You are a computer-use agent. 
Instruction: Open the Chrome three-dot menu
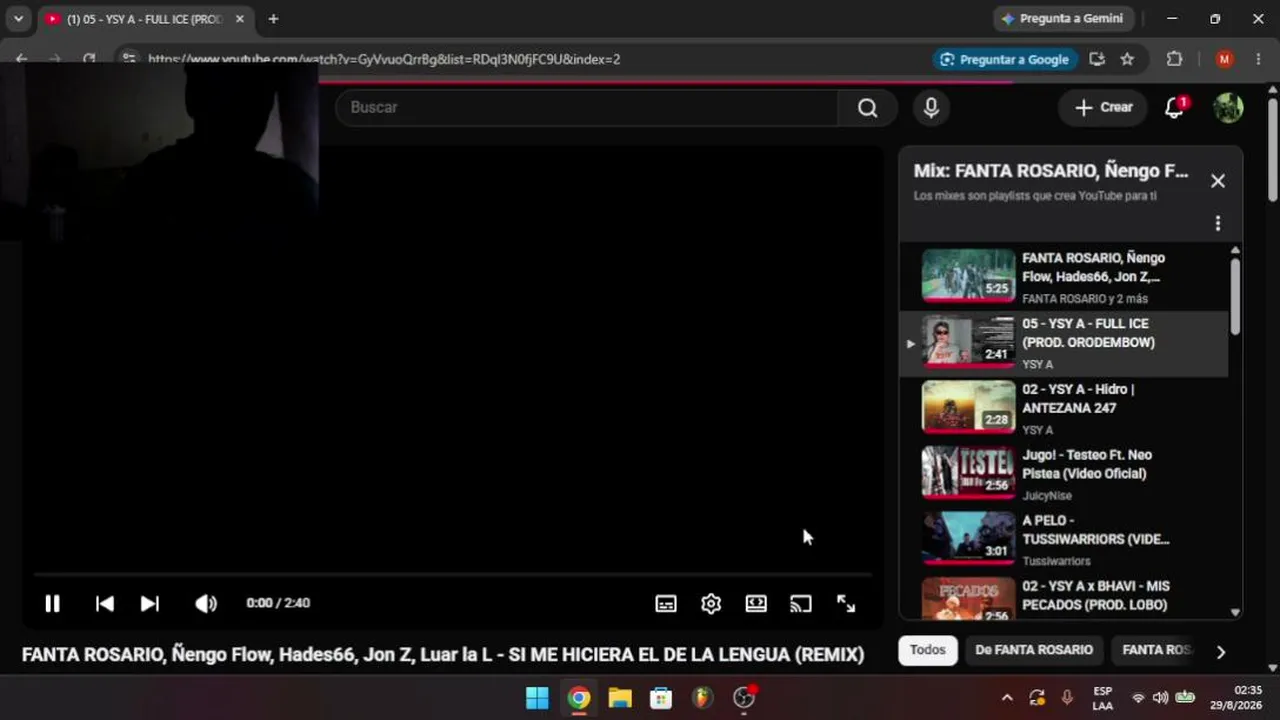(1258, 59)
